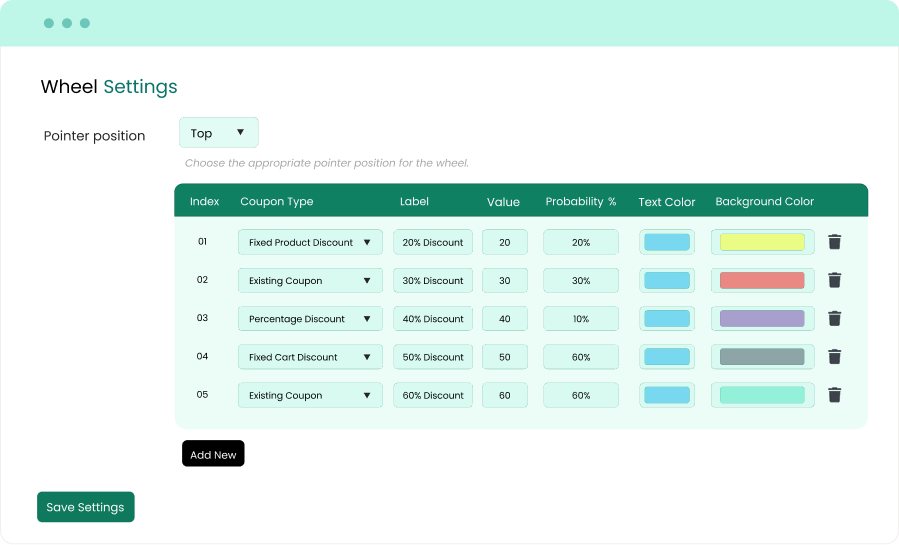Click the 50% Discount label field
899x545 pixels.
pos(433,357)
